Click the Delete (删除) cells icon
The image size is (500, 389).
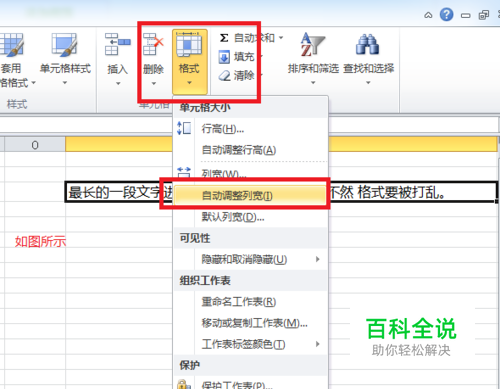tap(153, 45)
